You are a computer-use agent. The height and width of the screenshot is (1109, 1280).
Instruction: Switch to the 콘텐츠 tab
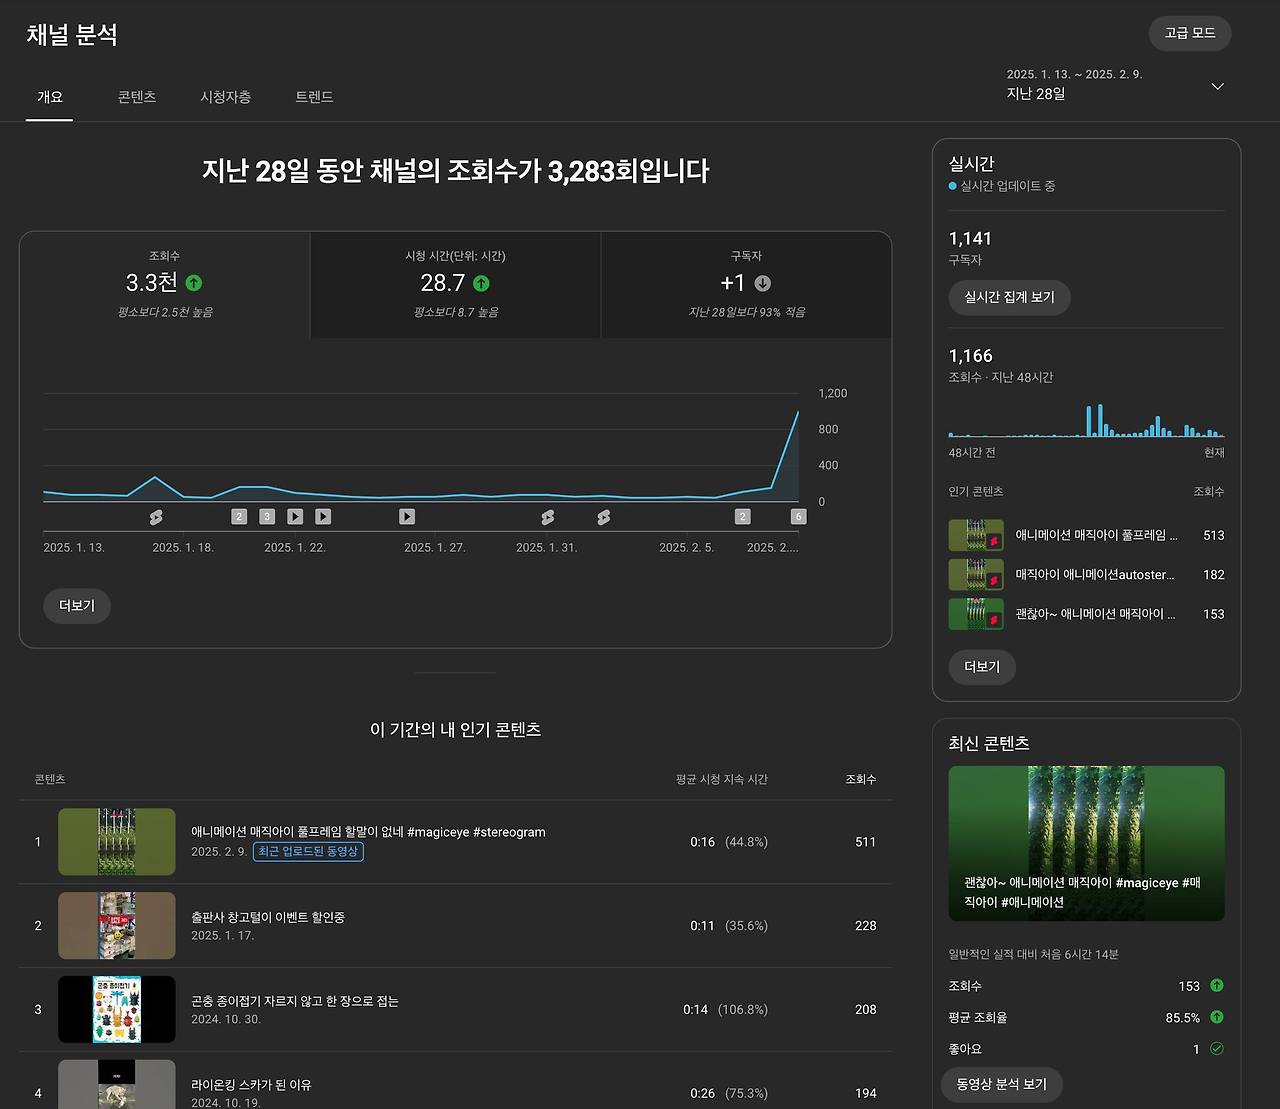tap(137, 97)
